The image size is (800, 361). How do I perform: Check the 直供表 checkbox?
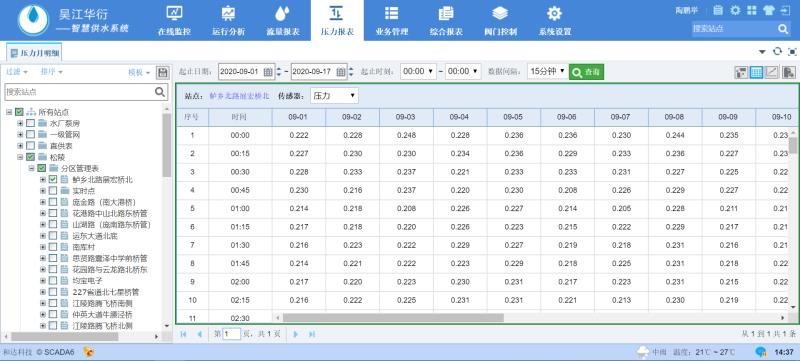point(31,146)
